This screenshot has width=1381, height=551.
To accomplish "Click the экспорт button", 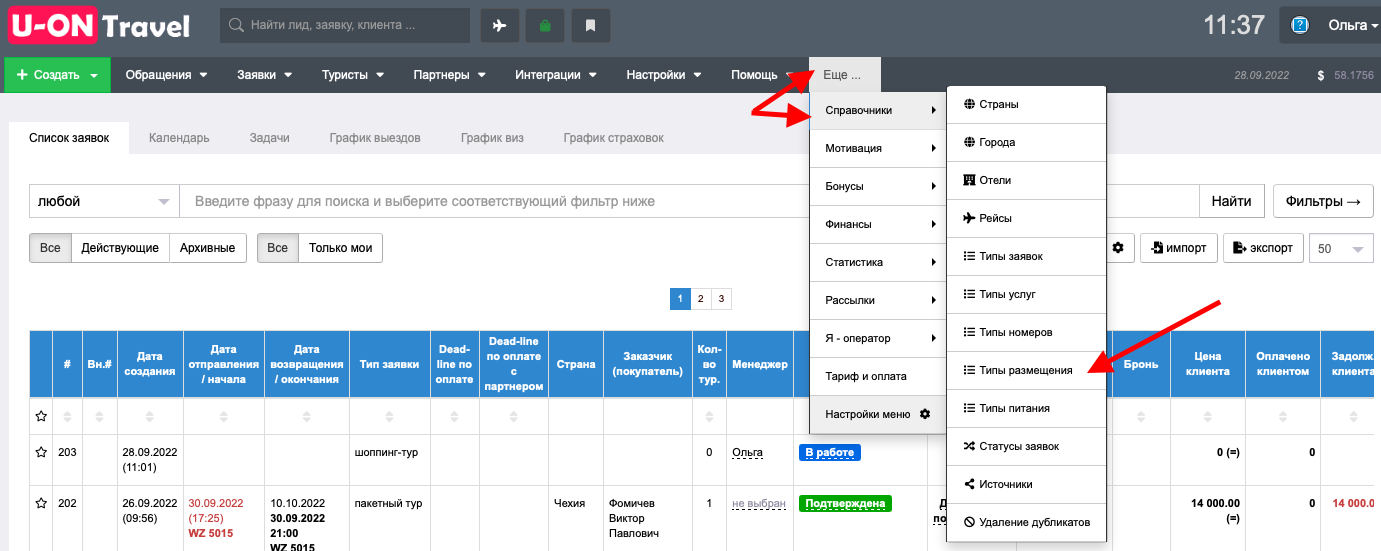I will [x=1264, y=248].
